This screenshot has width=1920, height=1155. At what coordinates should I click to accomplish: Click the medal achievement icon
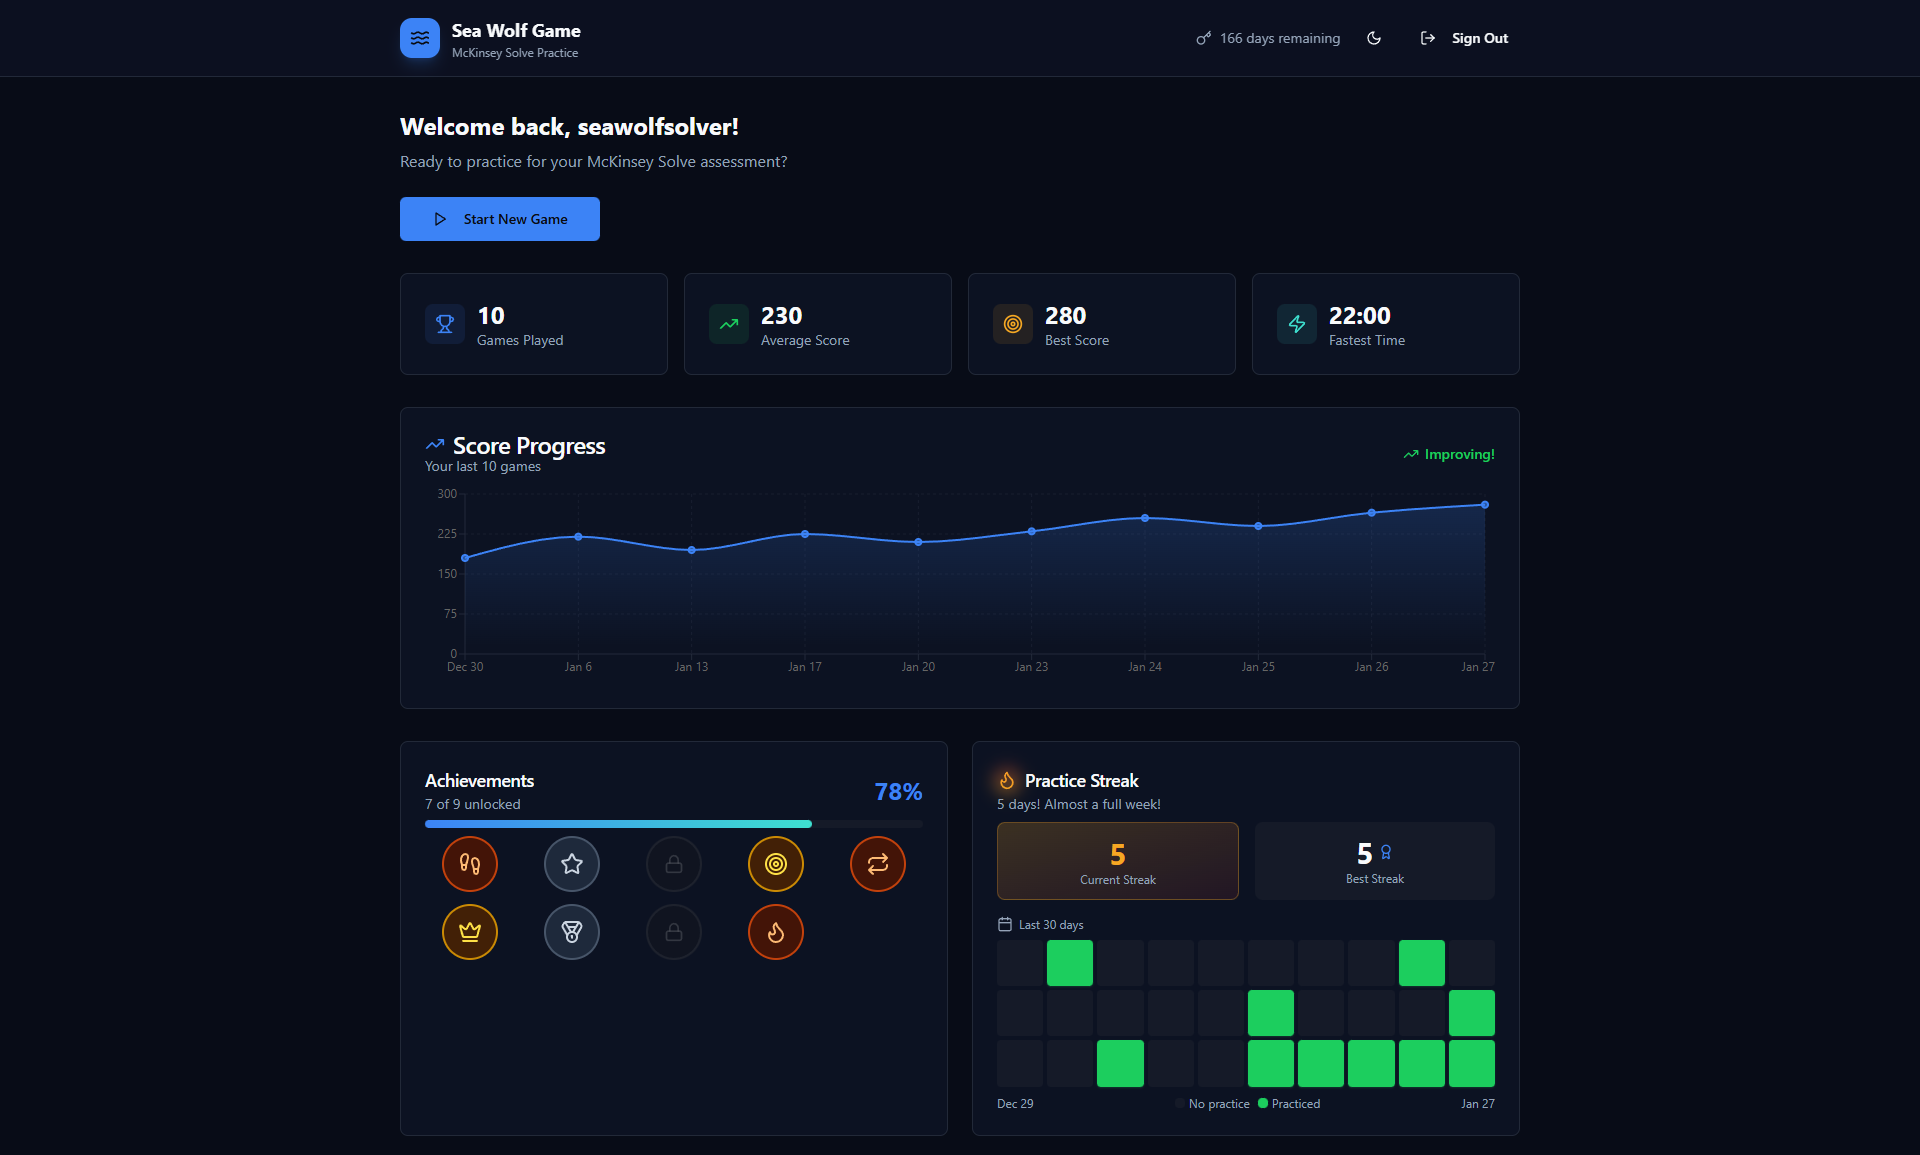click(x=572, y=932)
